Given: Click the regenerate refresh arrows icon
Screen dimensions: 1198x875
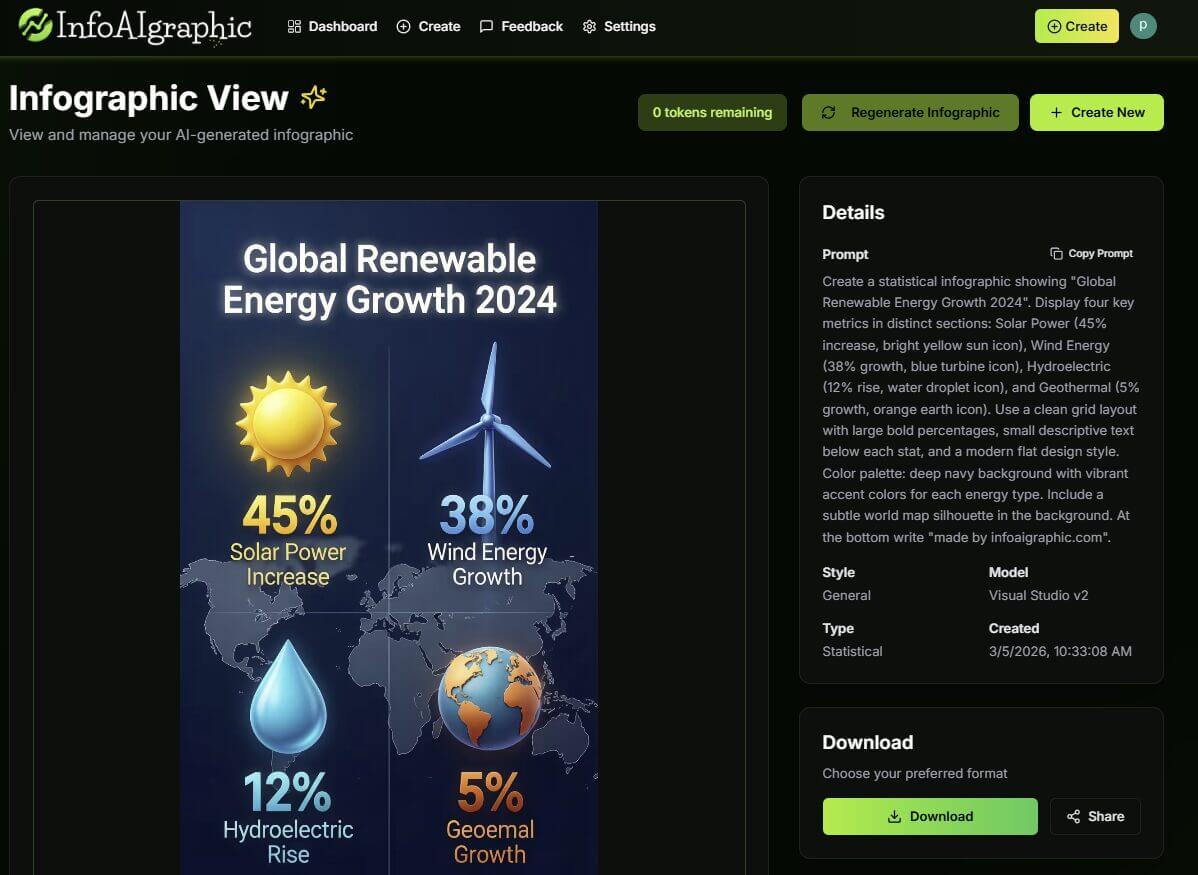Looking at the screenshot, I should [x=828, y=113].
